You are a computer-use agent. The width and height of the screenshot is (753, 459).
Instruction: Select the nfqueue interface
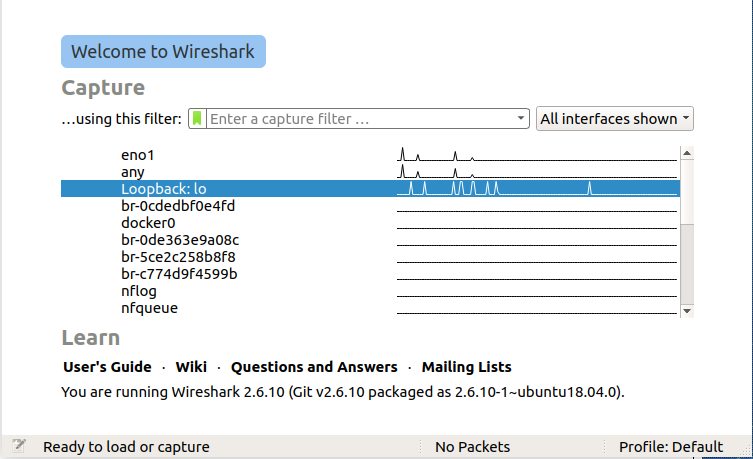pos(370,308)
